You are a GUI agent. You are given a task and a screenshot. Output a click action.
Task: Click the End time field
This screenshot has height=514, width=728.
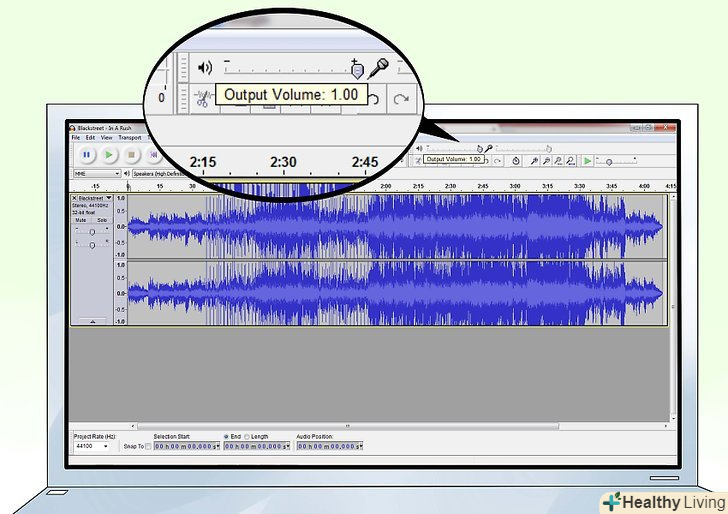(255, 446)
